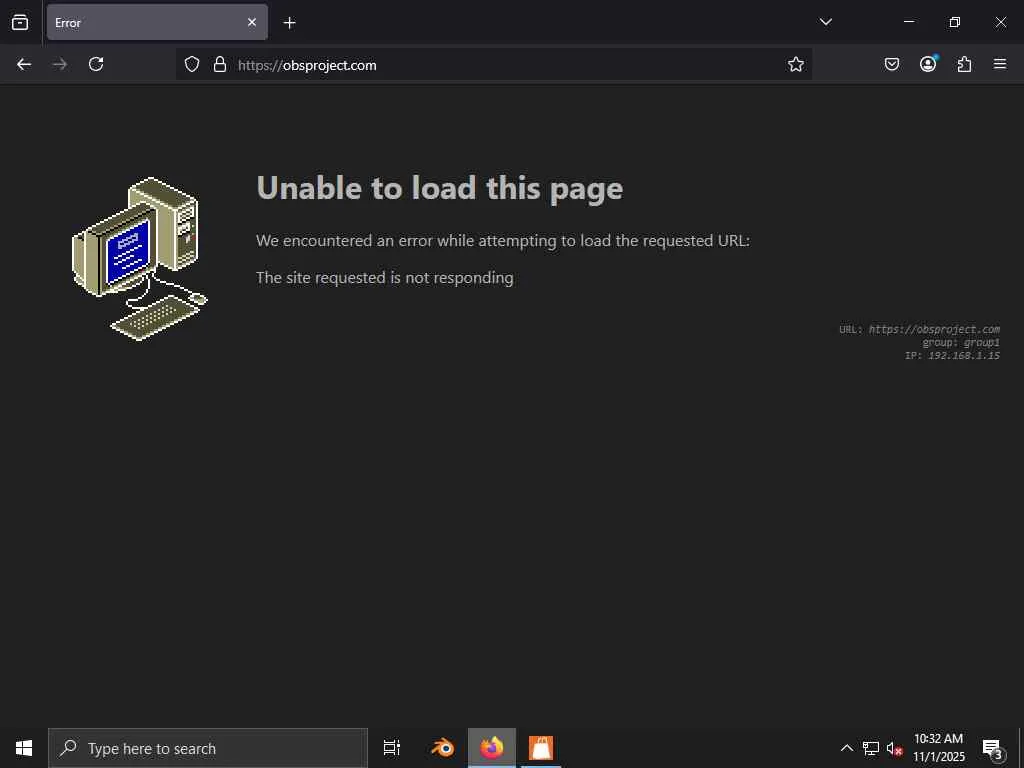Image resolution: width=1024 pixels, height=768 pixels.
Task: Open the Windows Start menu
Action: click(x=24, y=748)
